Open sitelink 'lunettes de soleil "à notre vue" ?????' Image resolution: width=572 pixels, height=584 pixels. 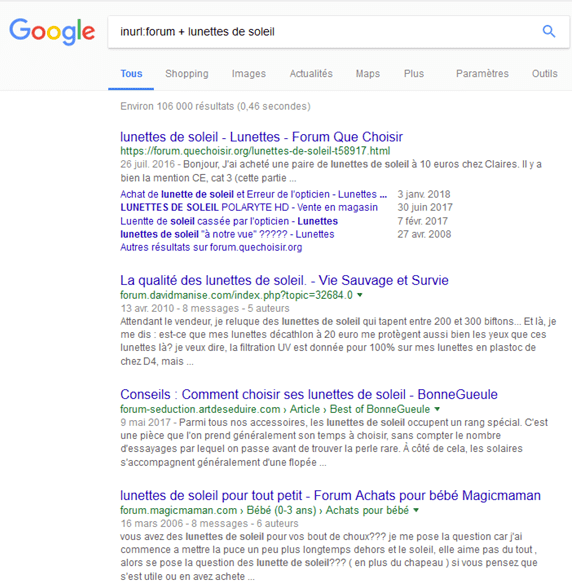pyautogui.click(x=227, y=234)
